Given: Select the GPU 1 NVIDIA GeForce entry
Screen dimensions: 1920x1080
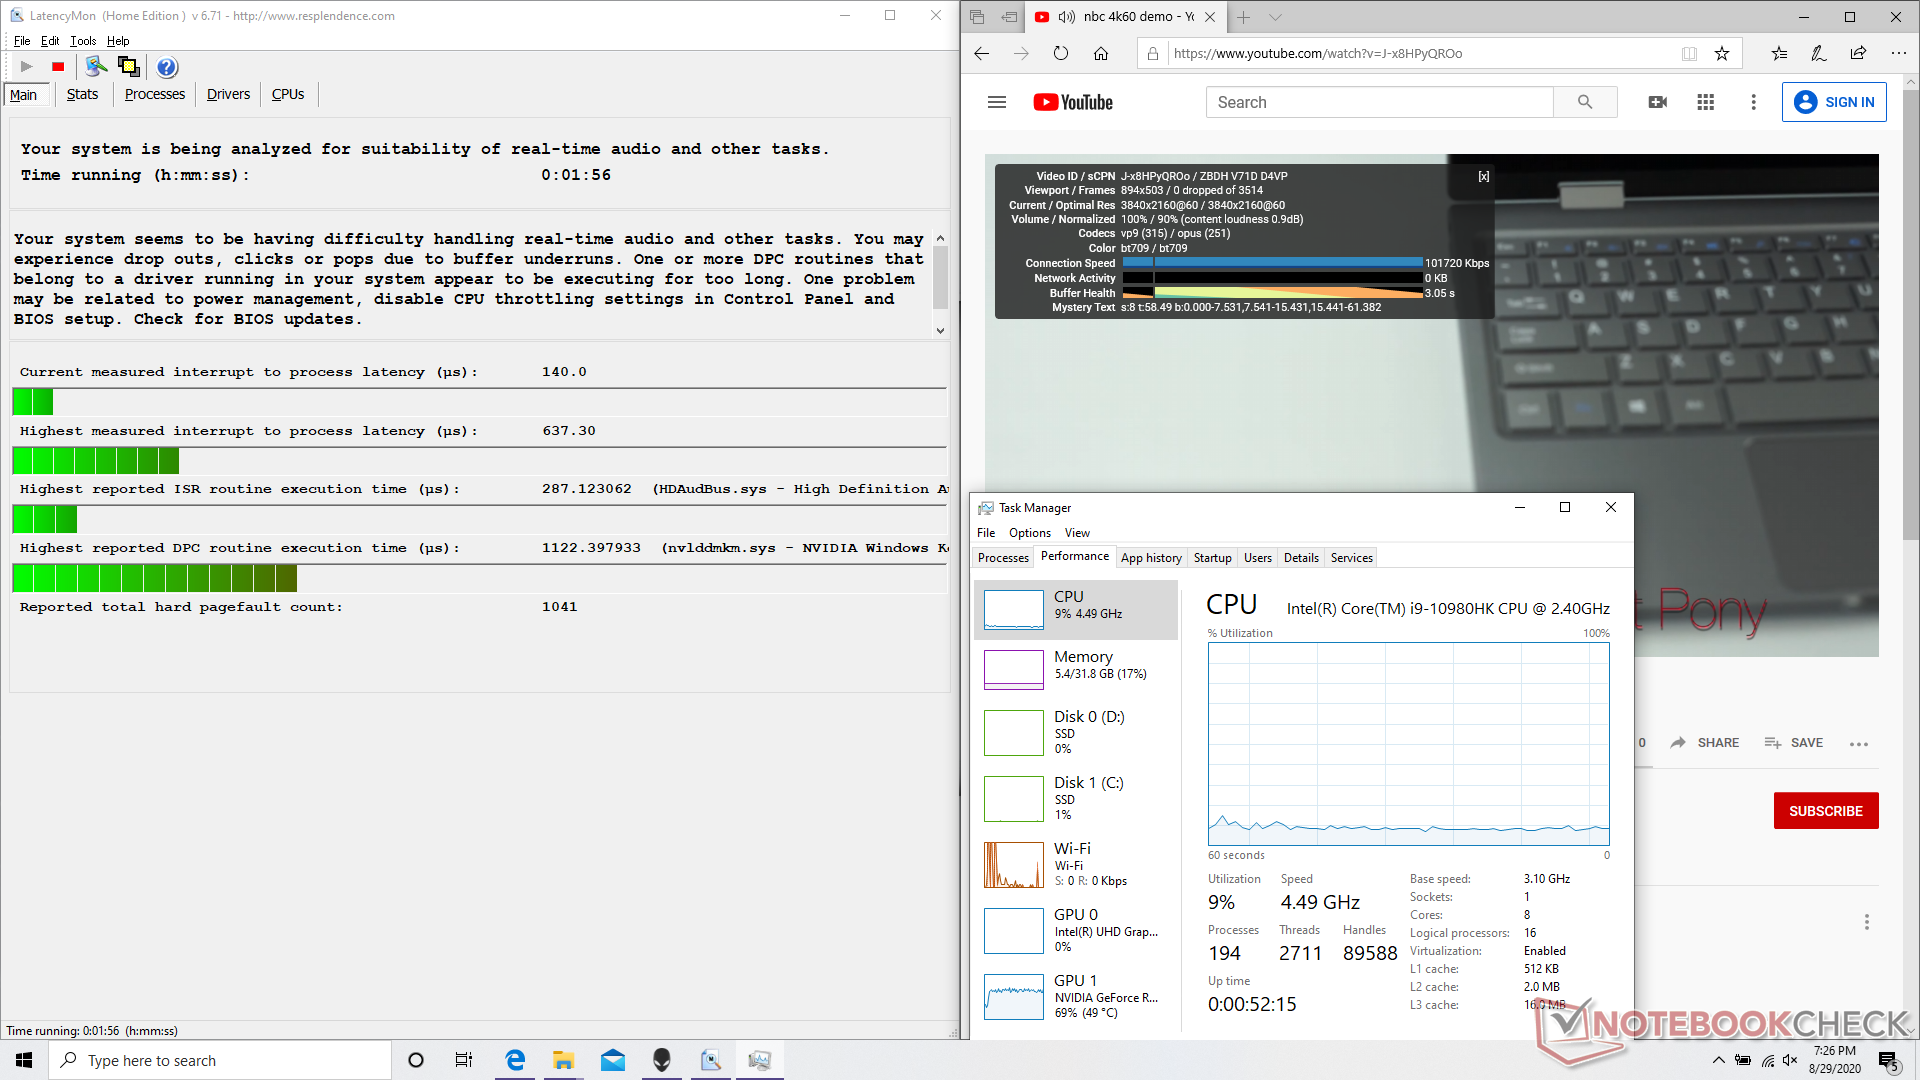Looking at the screenshot, I should [x=1075, y=996].
